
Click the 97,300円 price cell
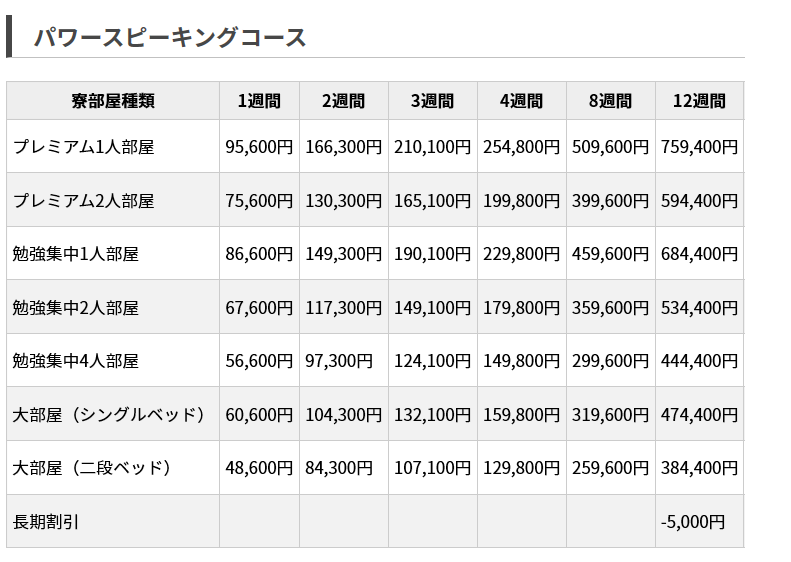339,361
